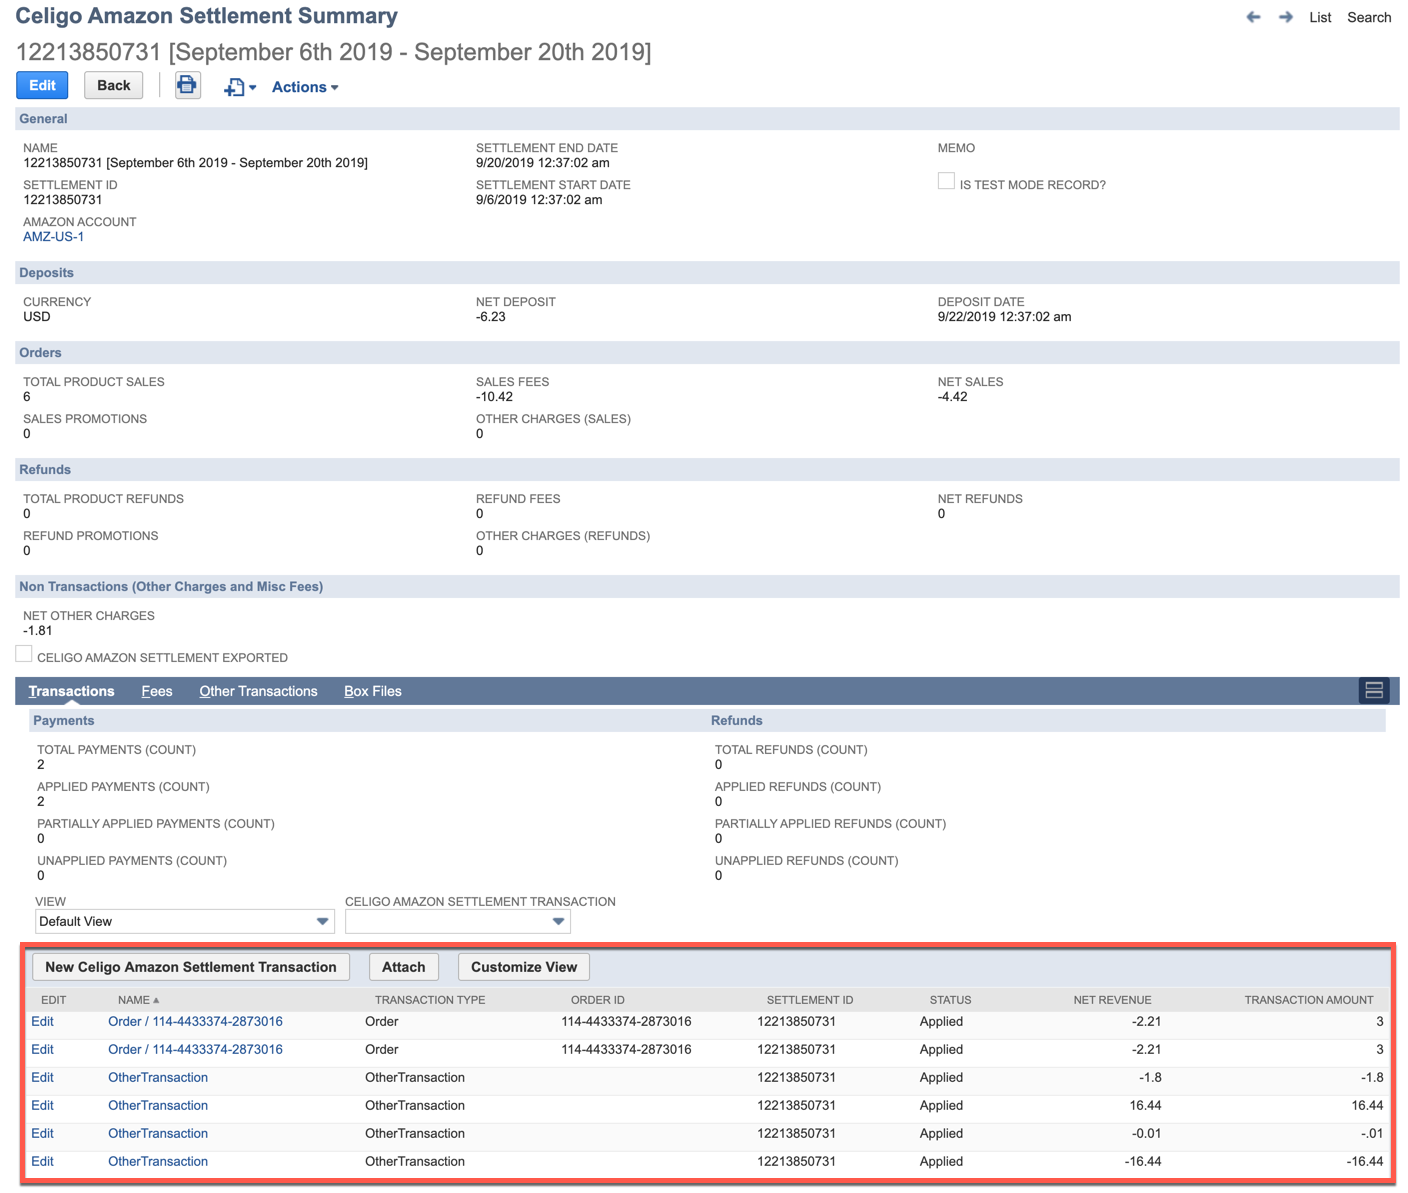The image size is (1408, 1193).
Task: Switch to the Box Files tab
Action: (373, 691)
